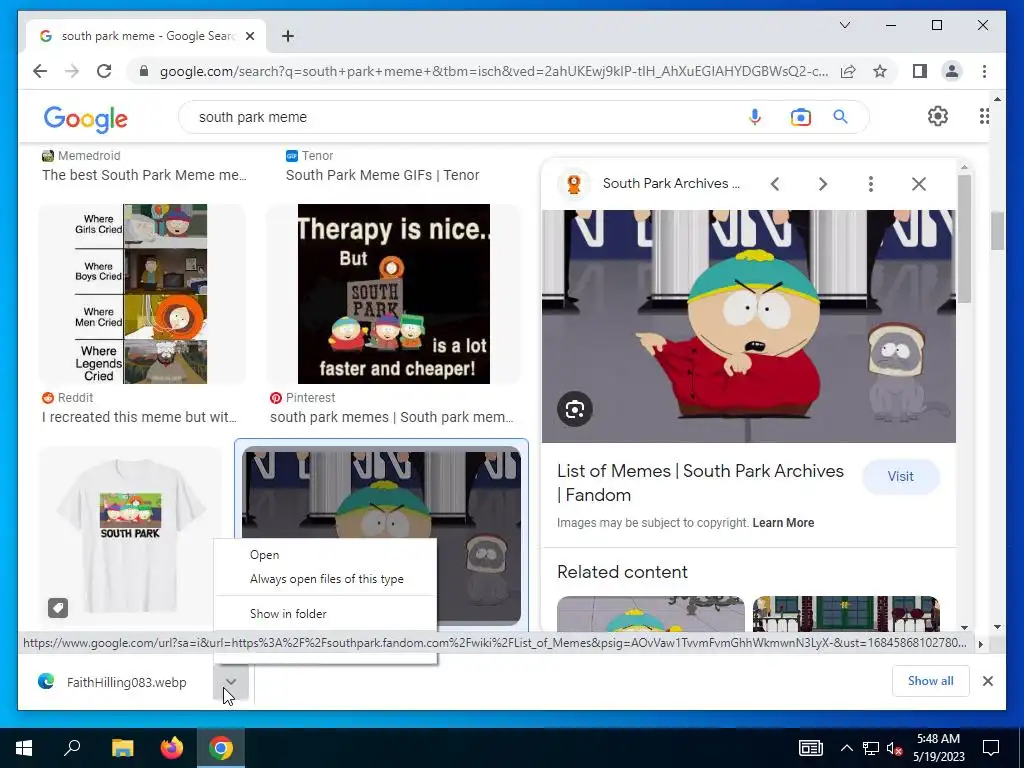The width and height of the screenshot is (1024, 768).
Task: Close the image preview panel
Action: click(x=919, y=184)
